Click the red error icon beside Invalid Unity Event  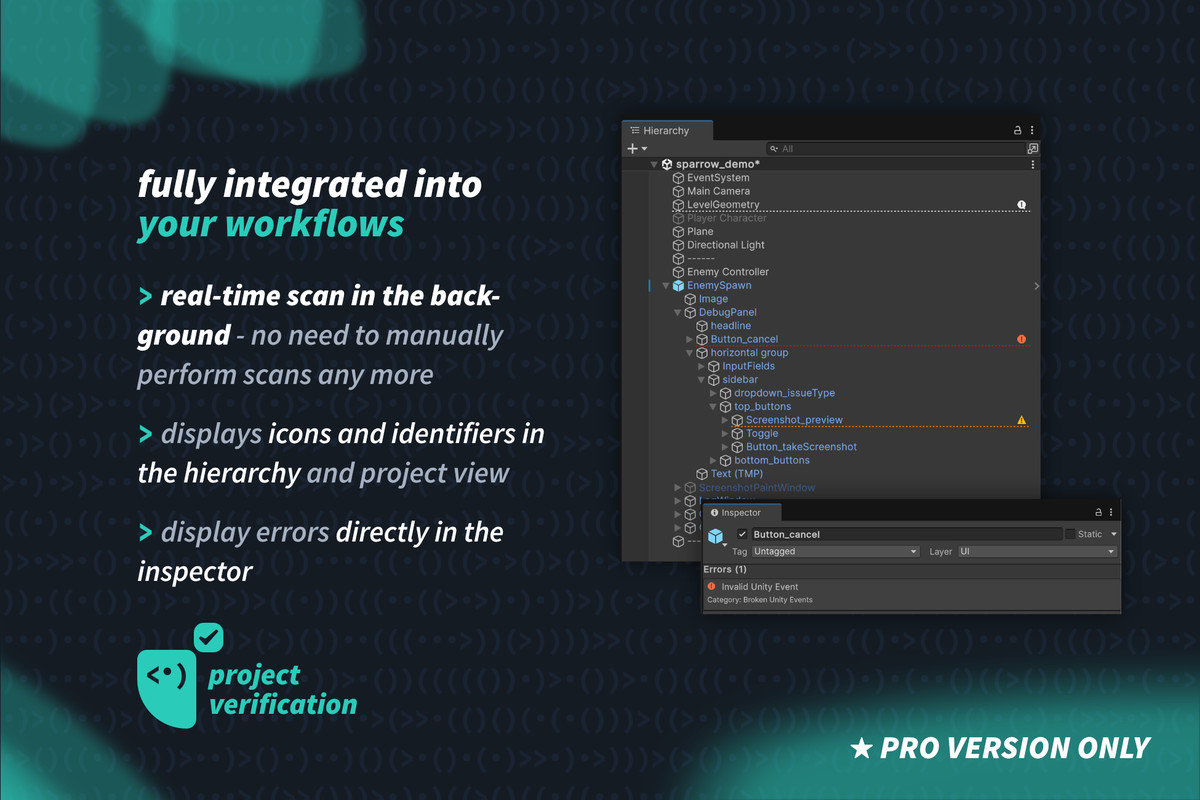[x=711, y=586]
